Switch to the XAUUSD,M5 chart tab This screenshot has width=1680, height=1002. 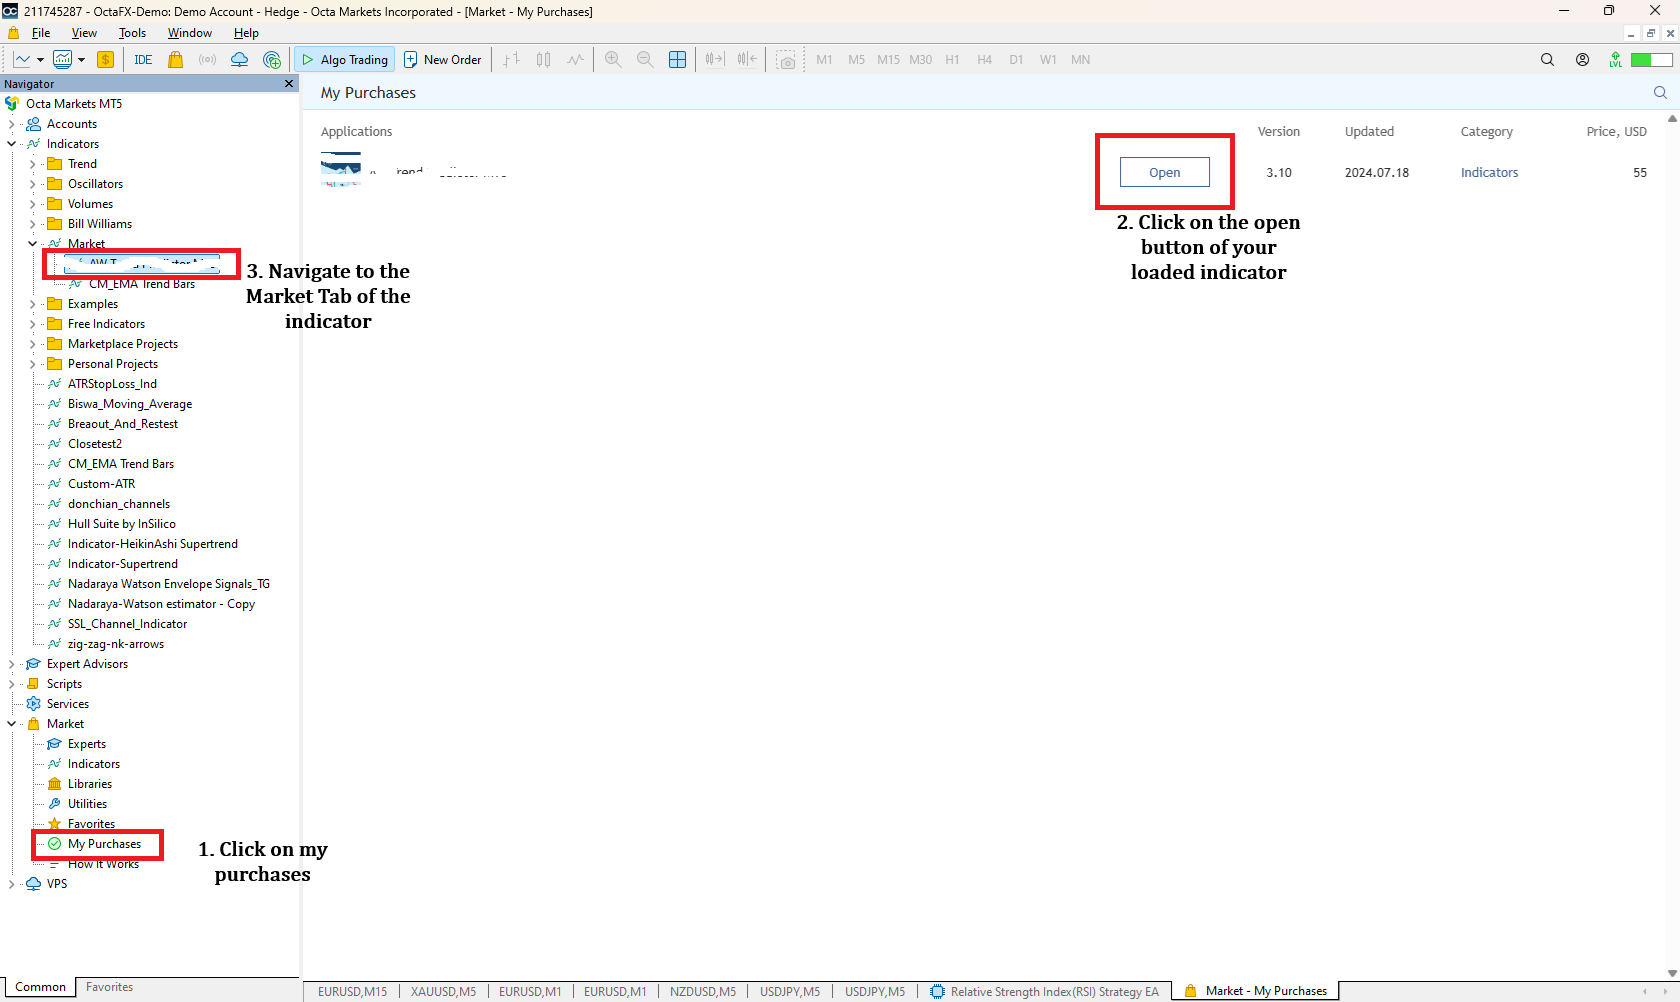pos(443,992)
